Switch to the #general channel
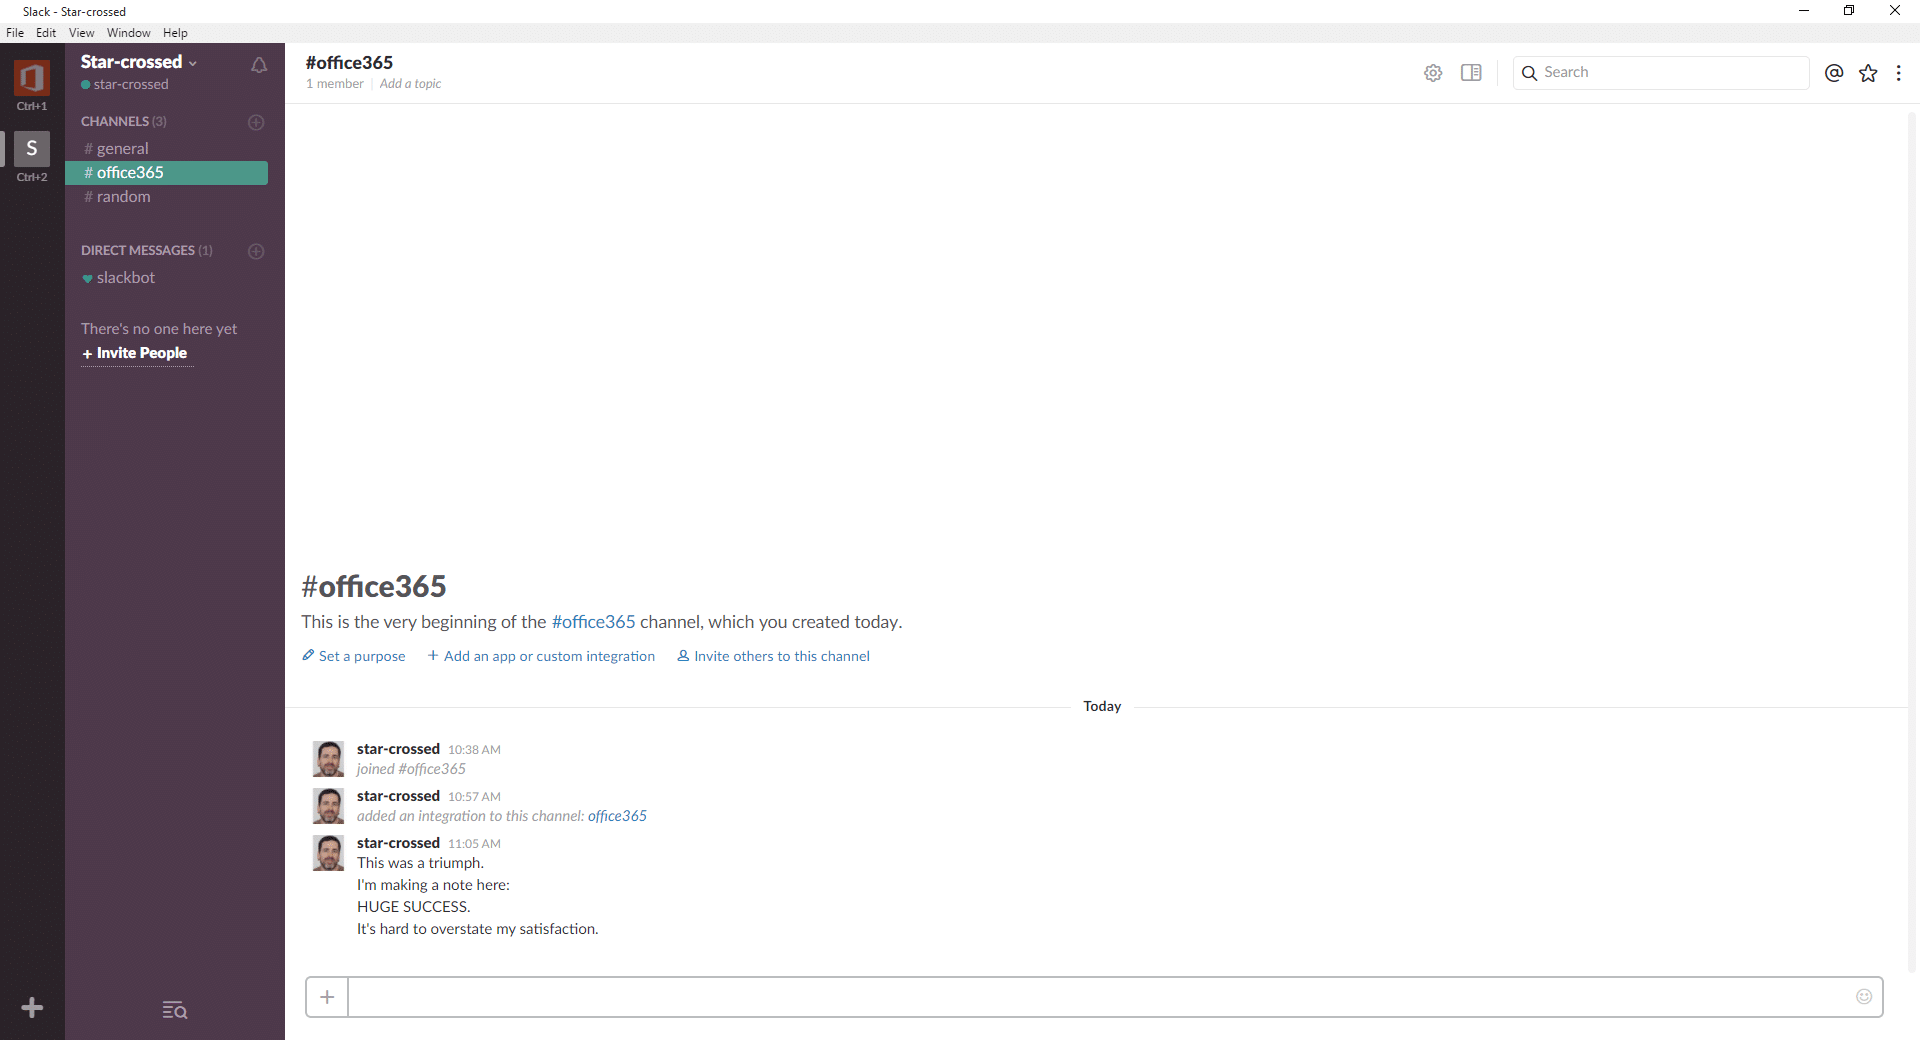Screen dimensions: 1920x1040 [166, 149]
